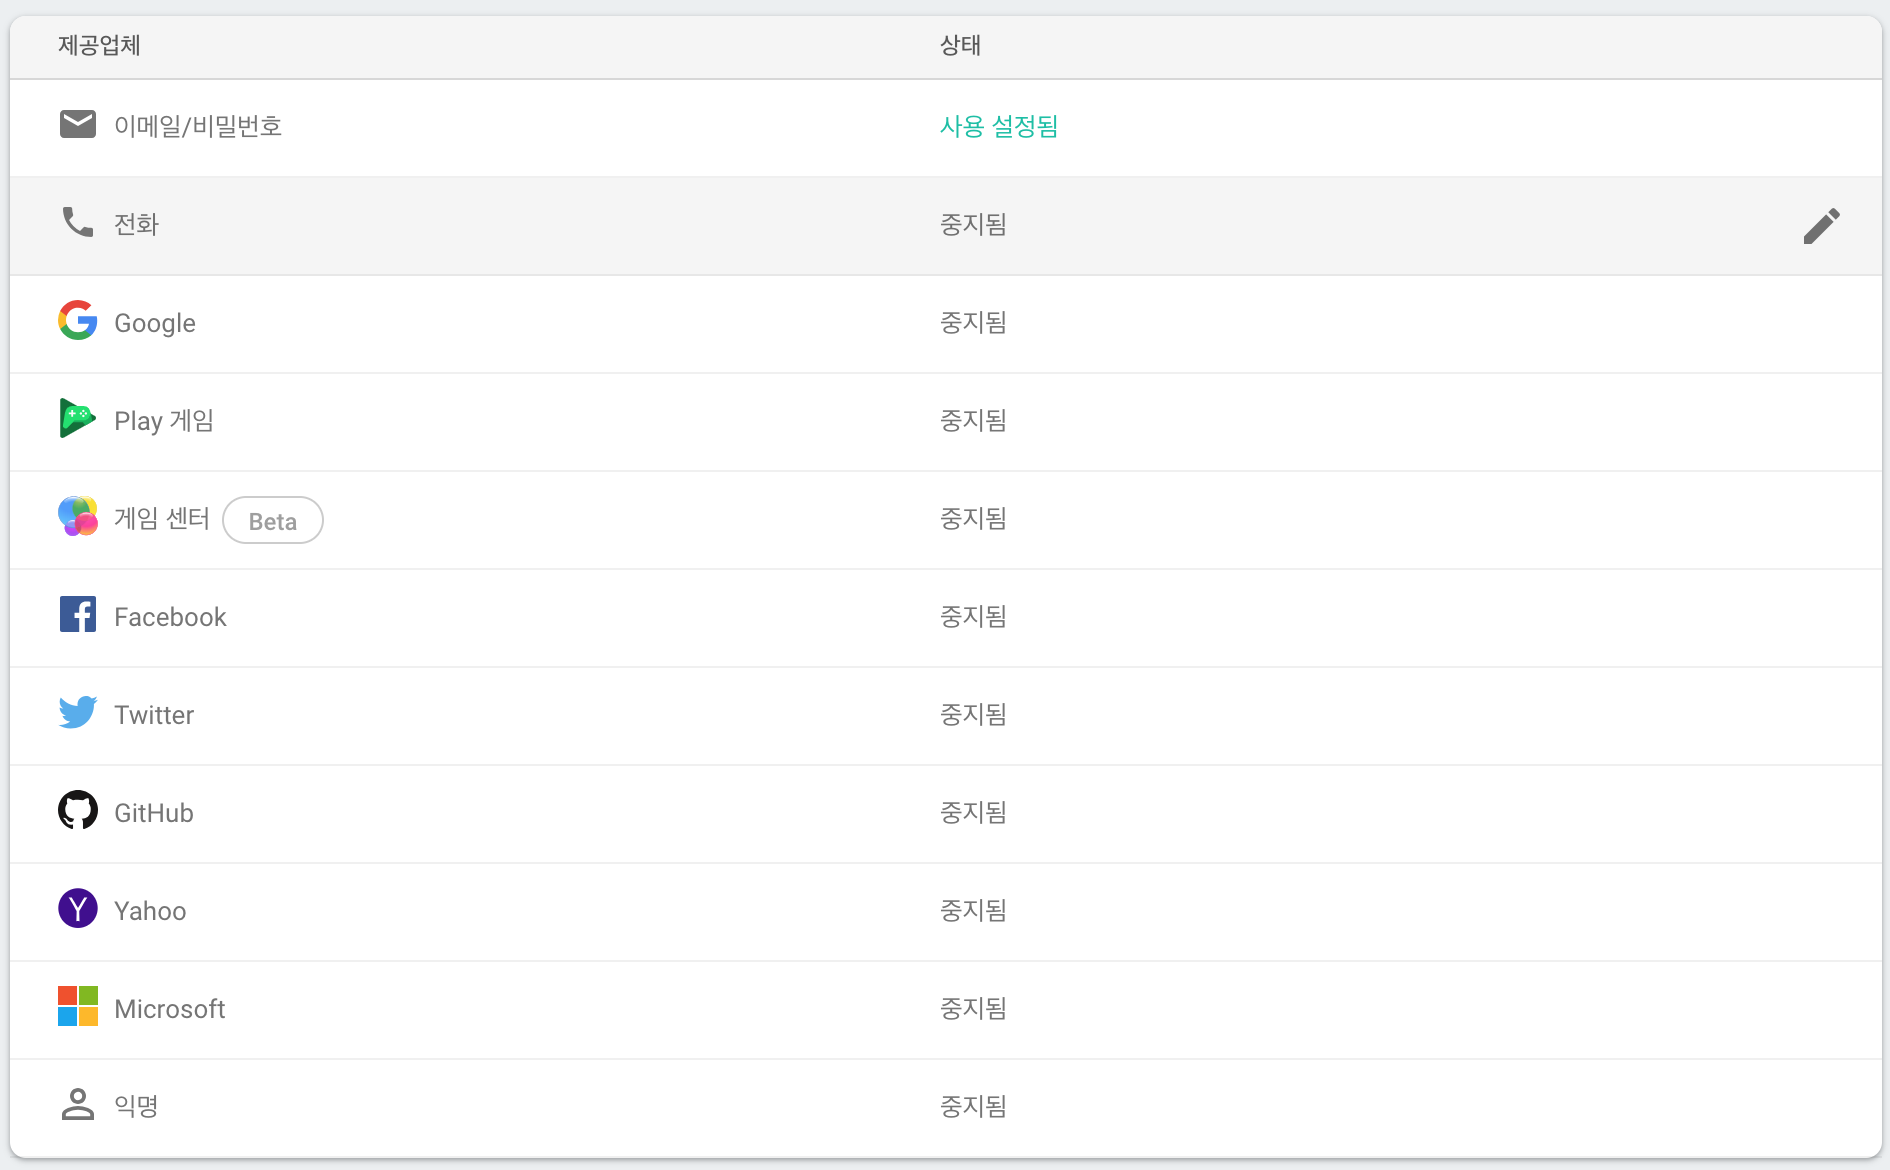Viewport: 1890px width, 1170px height.
Task: Select the Play 게임 icon
Action: [77, 419]
